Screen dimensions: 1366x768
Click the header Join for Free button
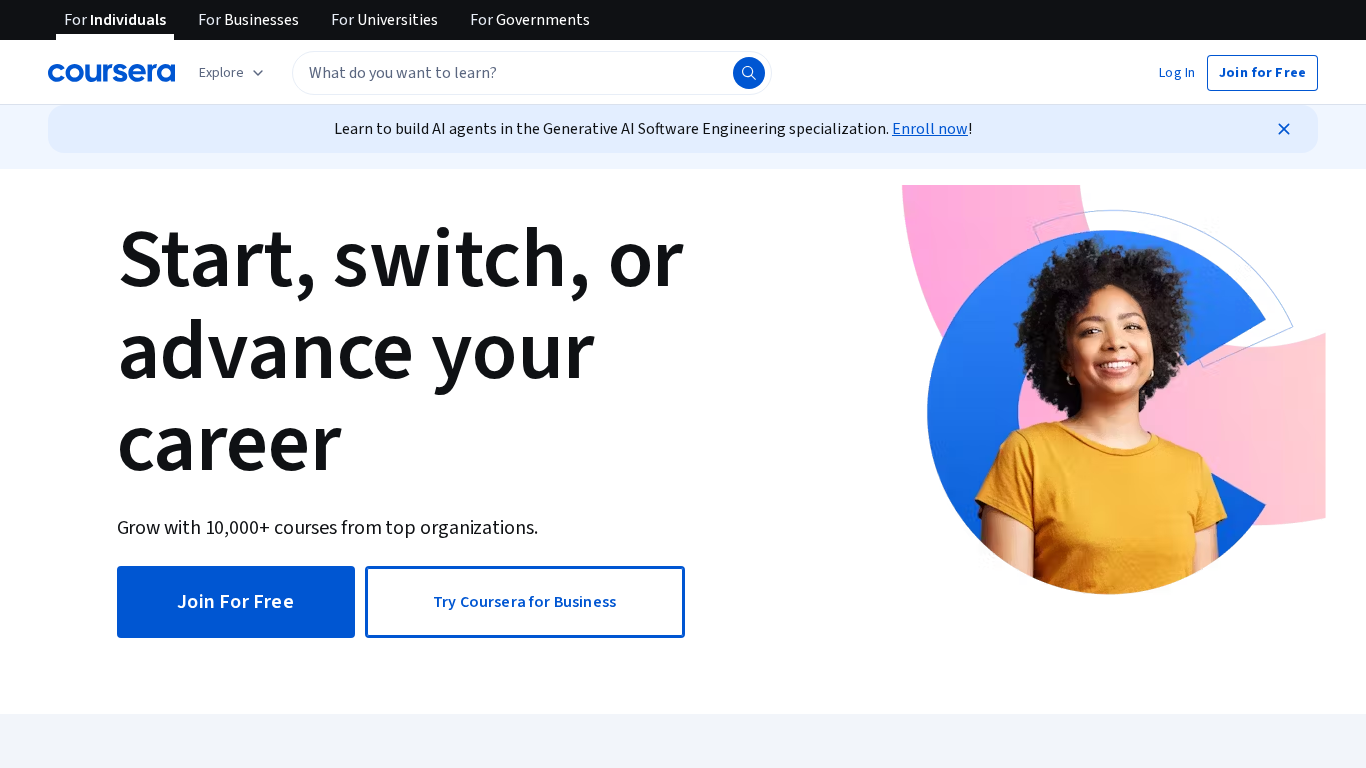coord(1262,73)
